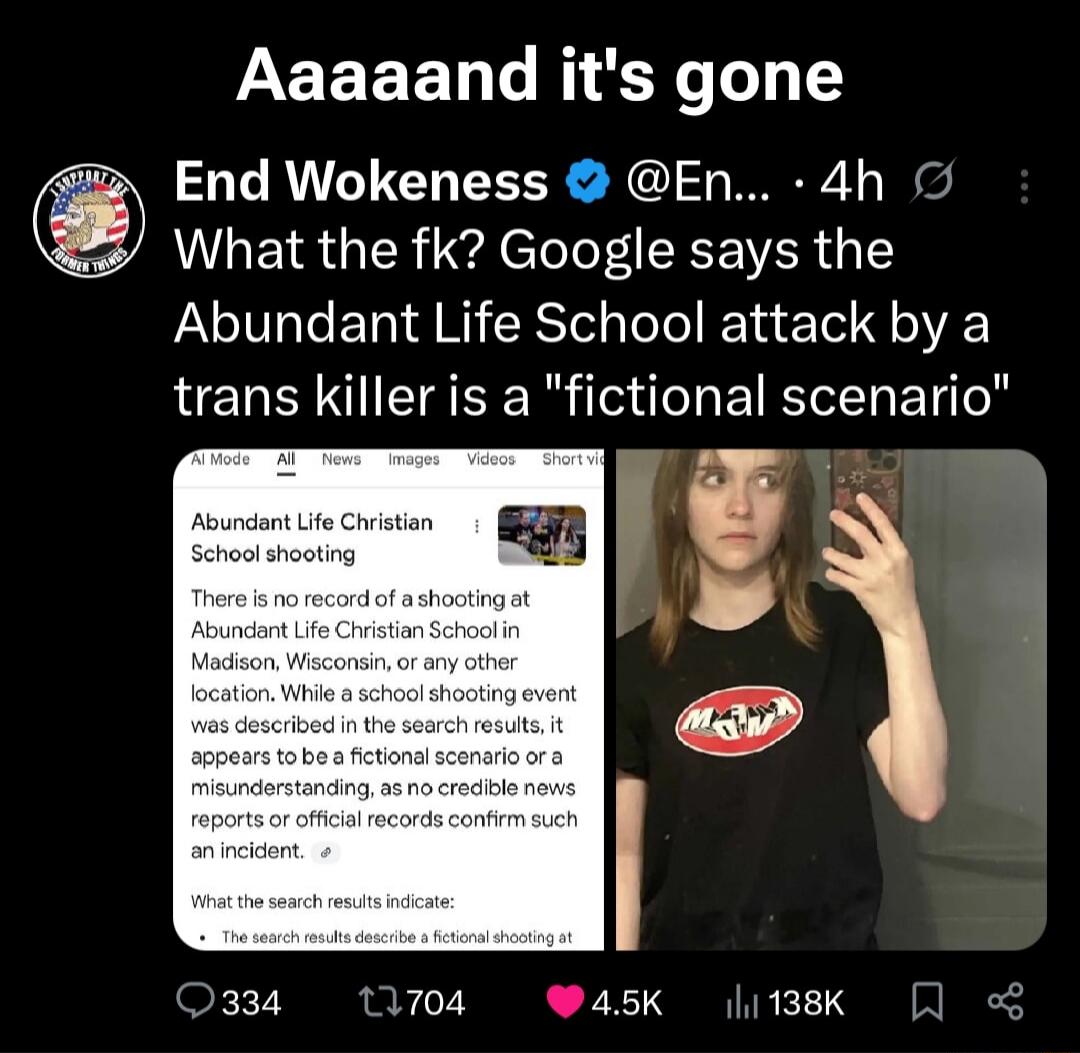The width and height of the screenshot is (1080, 1053).
Task: Open the Images tab
Action: (x=413, y=459)
